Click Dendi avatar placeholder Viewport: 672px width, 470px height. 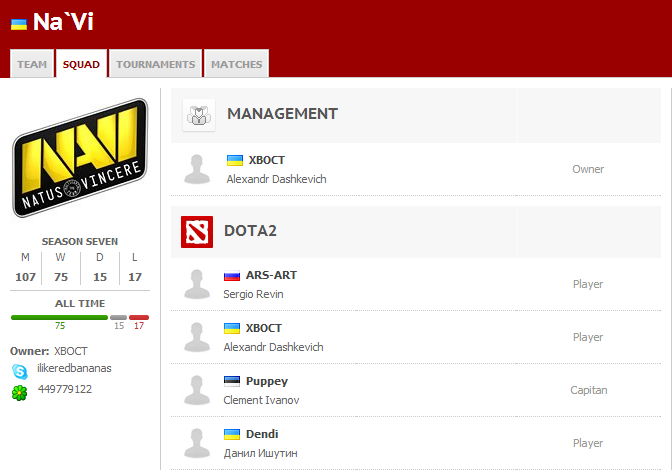tap(197, 443)
